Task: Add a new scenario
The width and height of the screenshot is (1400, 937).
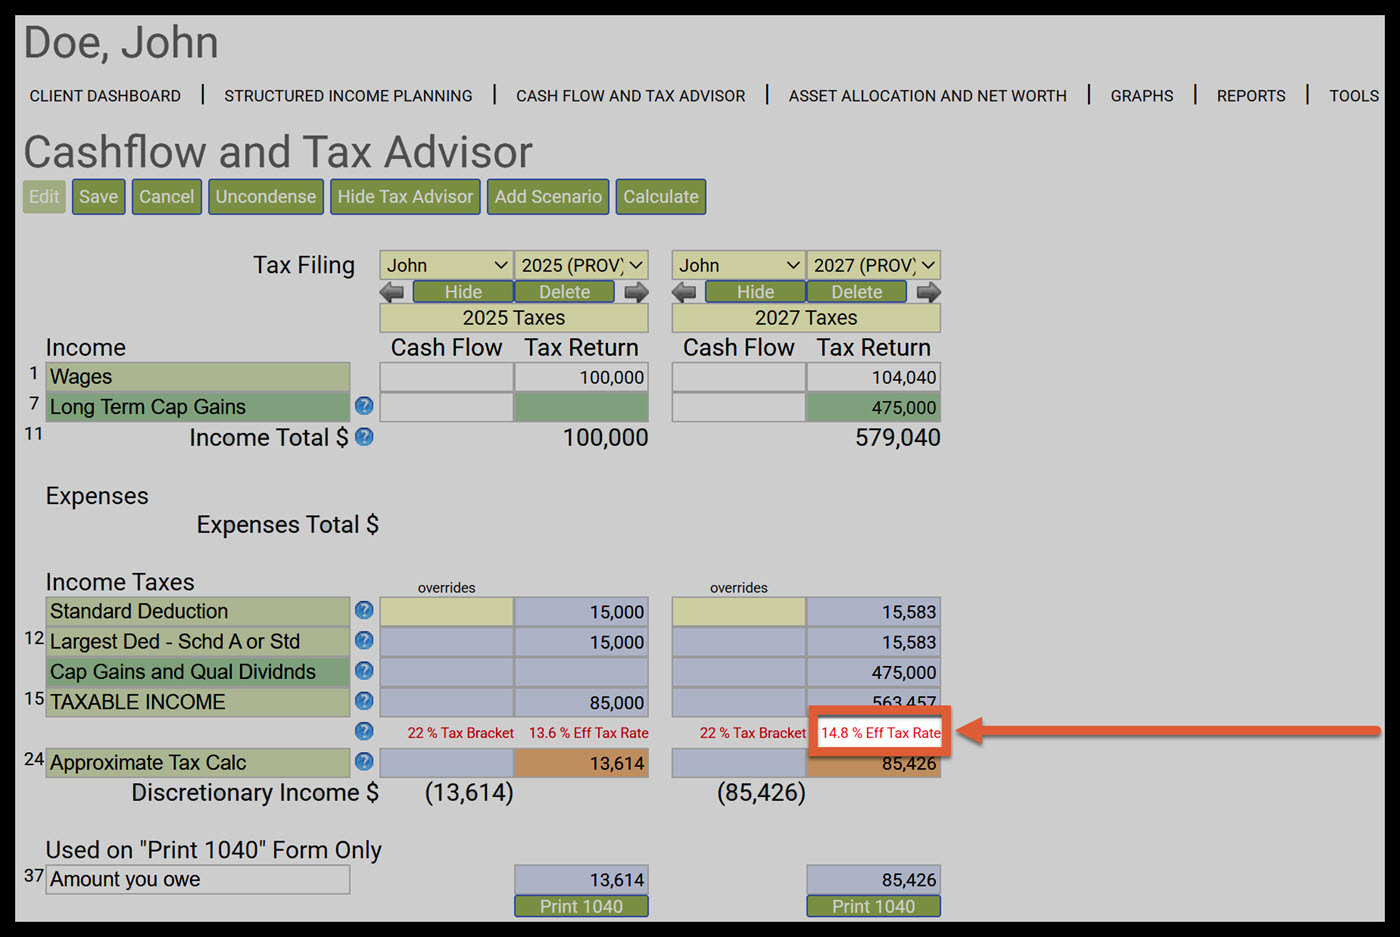Action: (x=548, y=197)
